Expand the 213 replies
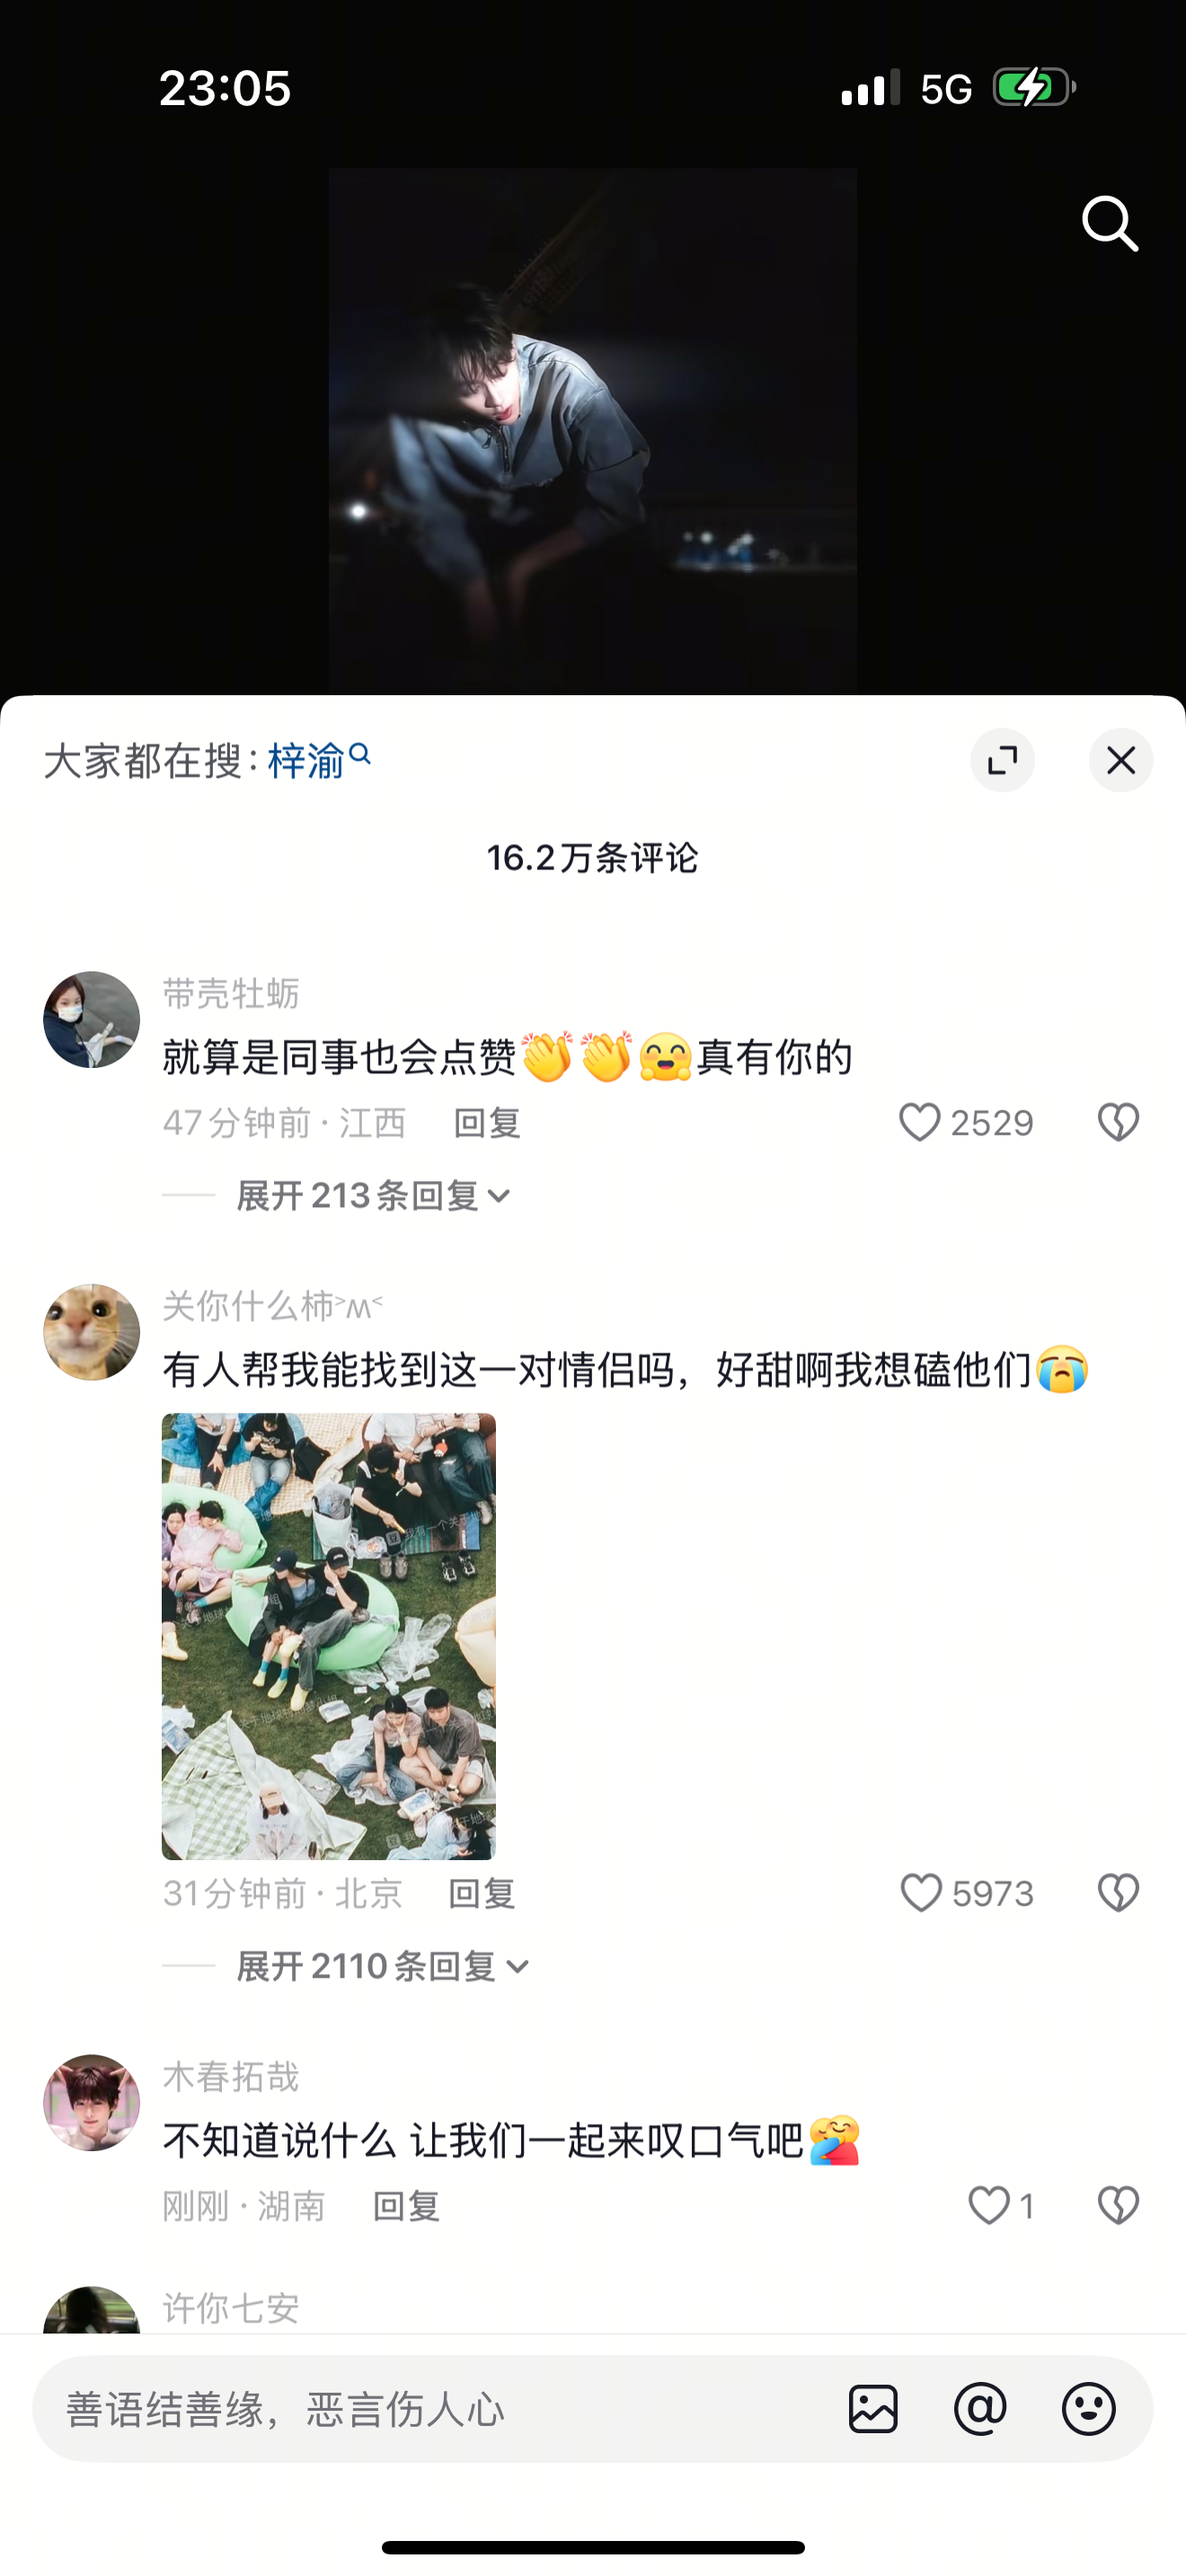 click(373, 1195)
